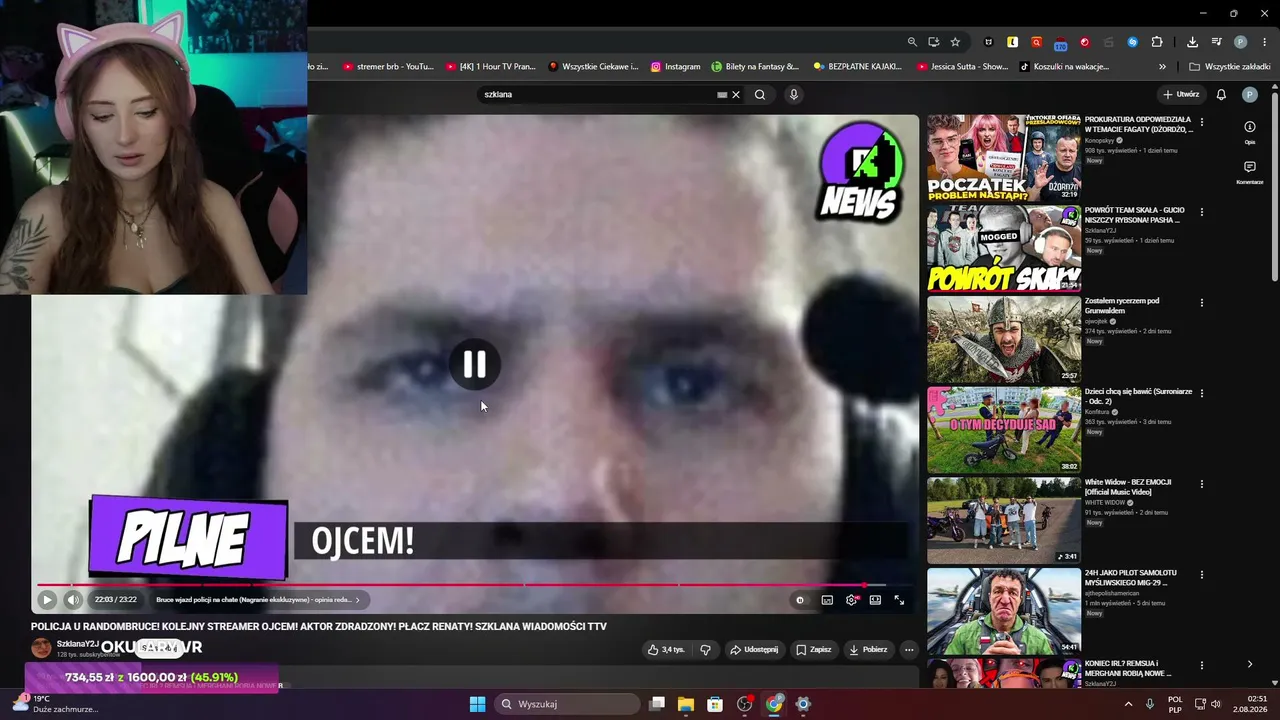Open File Explorer from the taskbar
The image size is (1280, 720).
click(x=686, y=704)
